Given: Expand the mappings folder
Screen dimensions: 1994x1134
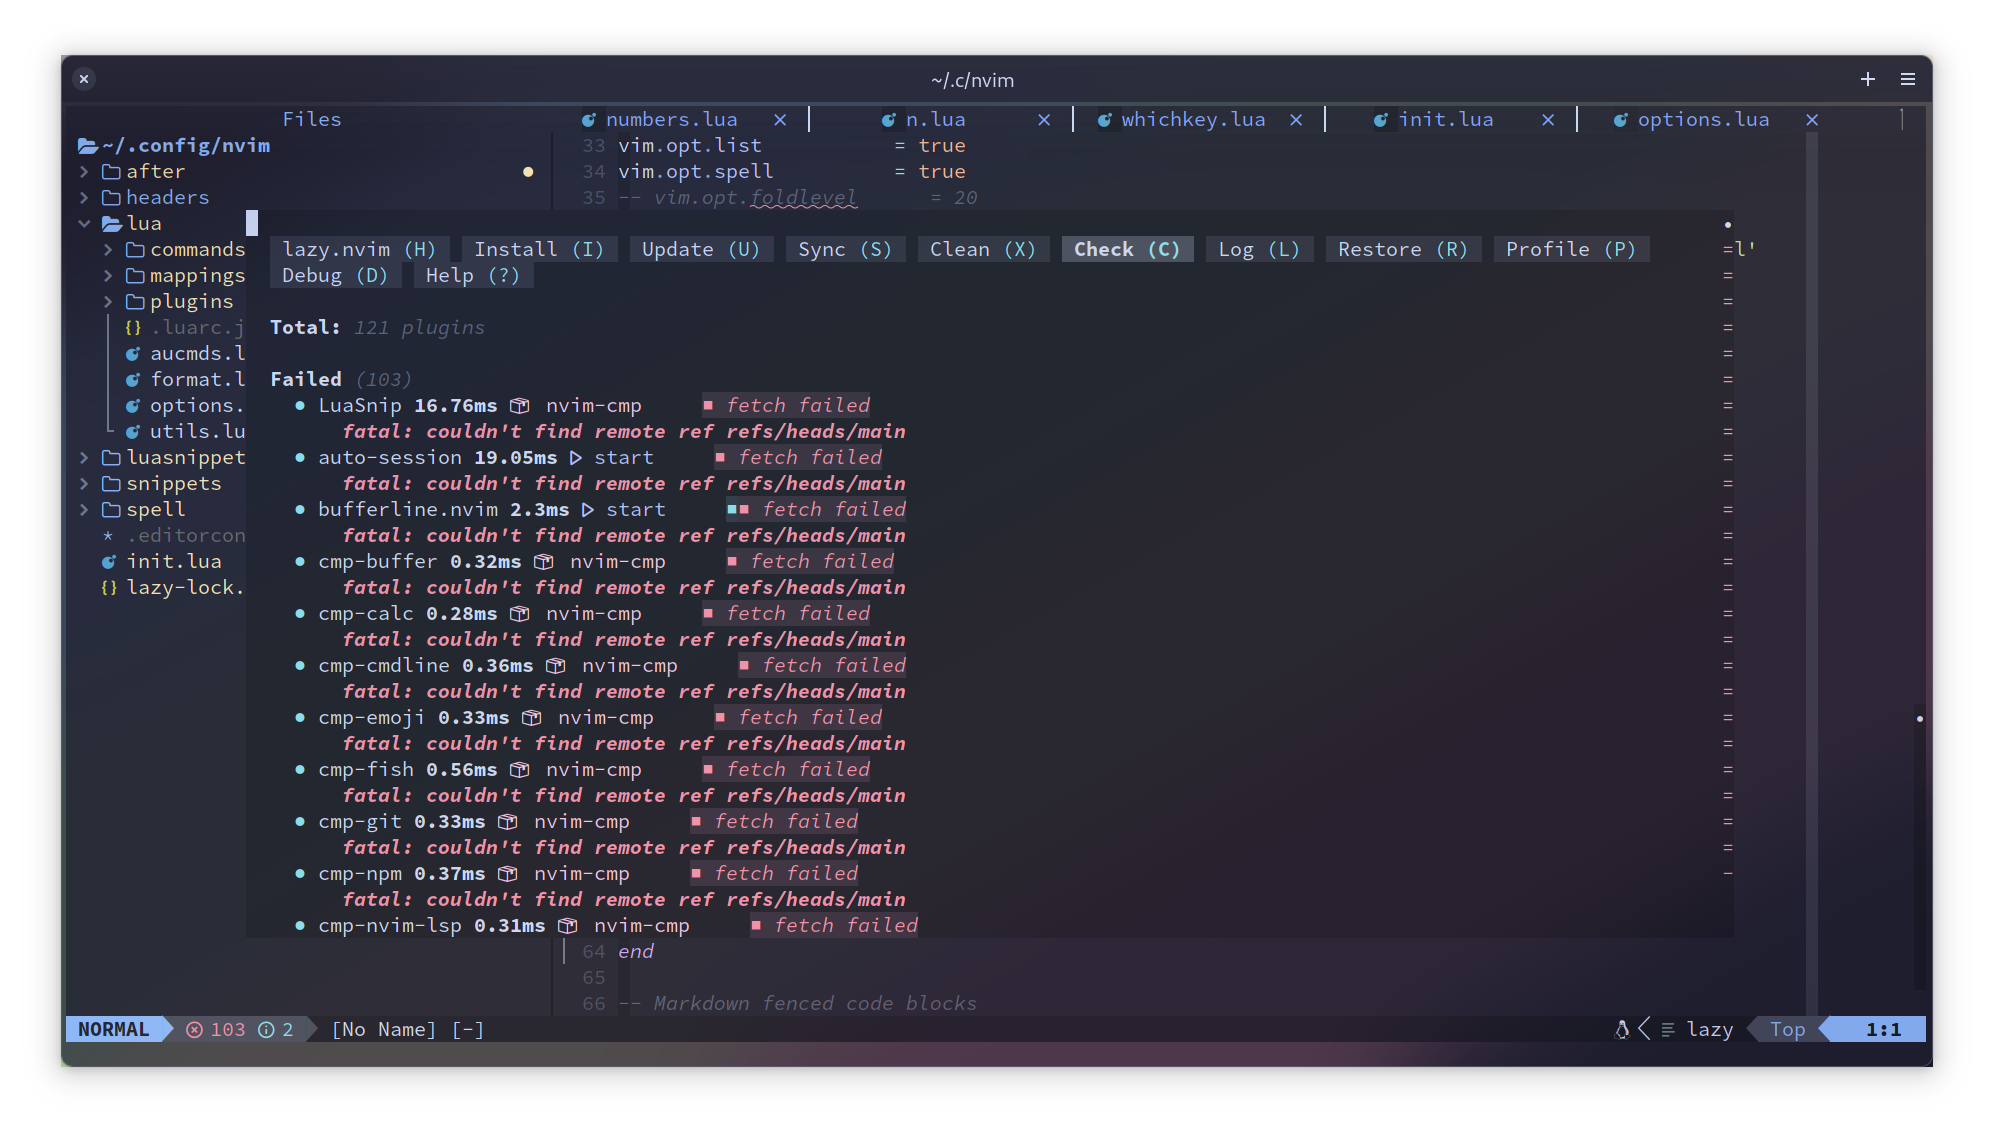Looking at the screenshot, I should click(108, 276).
